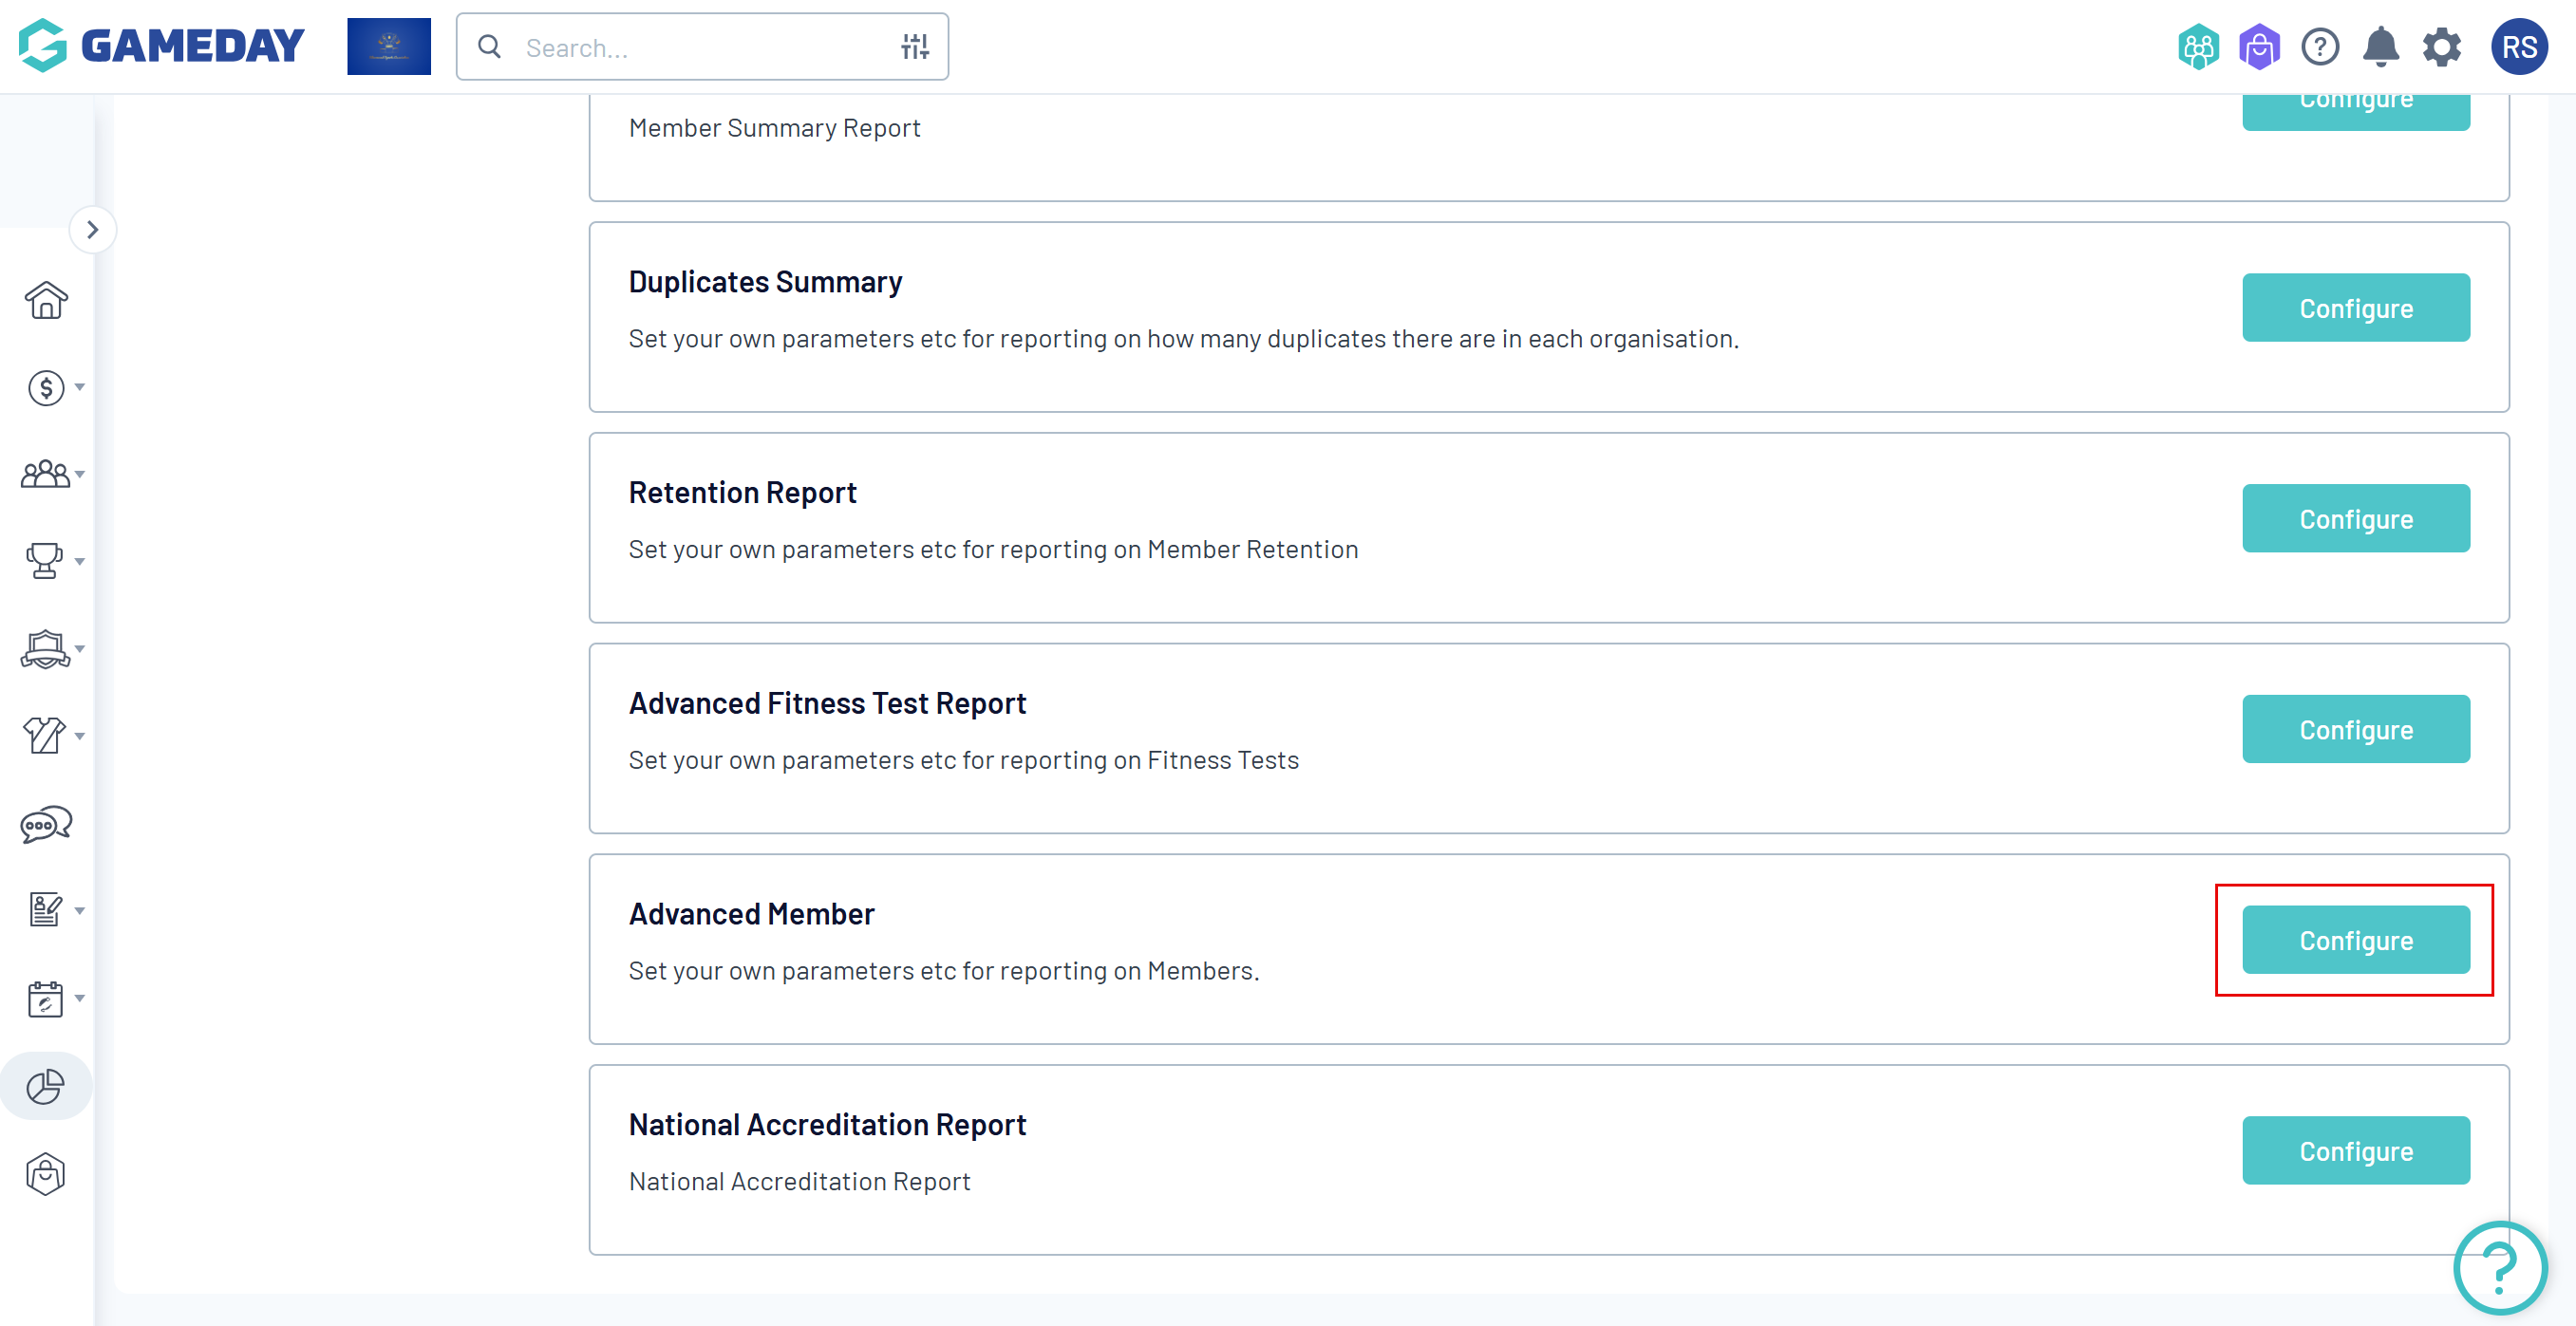
Task: Configure the Advanced Member report
Action: click(x=2355, y=940)
